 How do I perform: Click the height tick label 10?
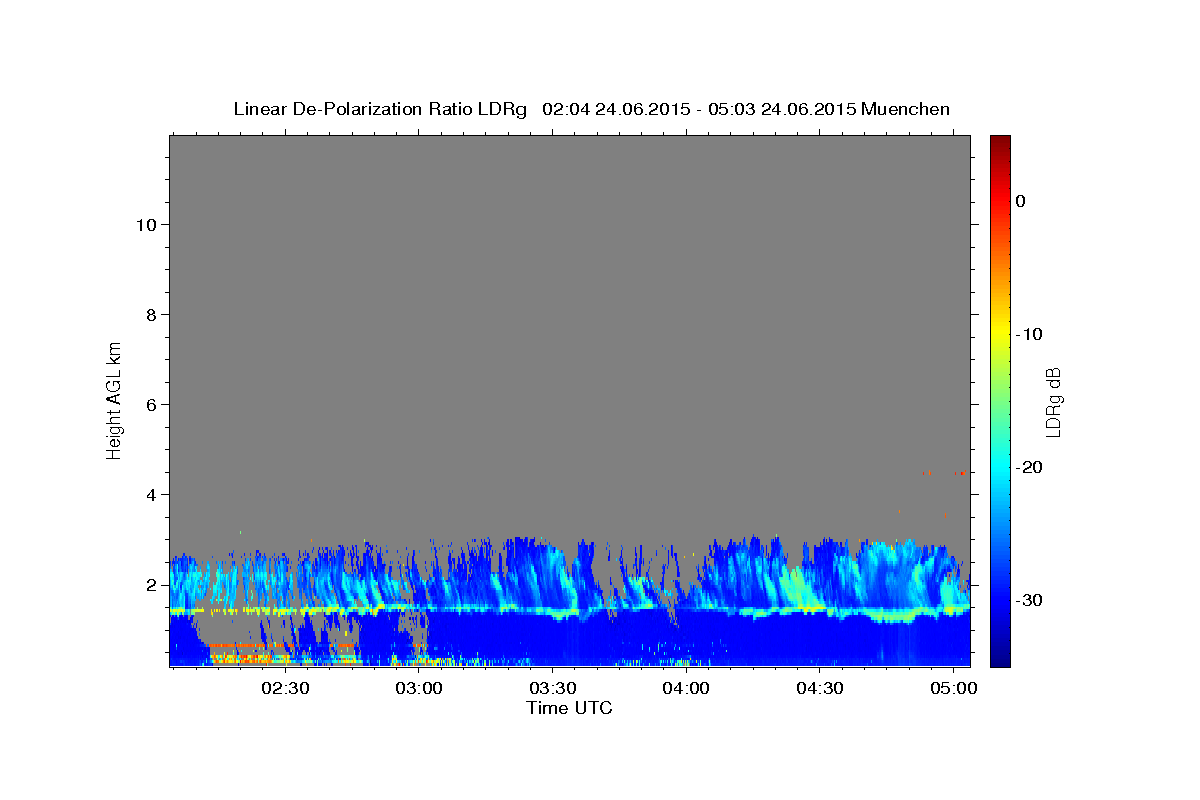coord(145,224)
